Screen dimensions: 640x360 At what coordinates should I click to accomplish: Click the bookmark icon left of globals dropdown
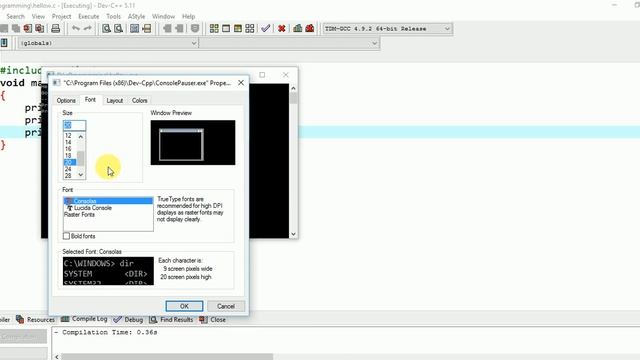pos(4,43)
